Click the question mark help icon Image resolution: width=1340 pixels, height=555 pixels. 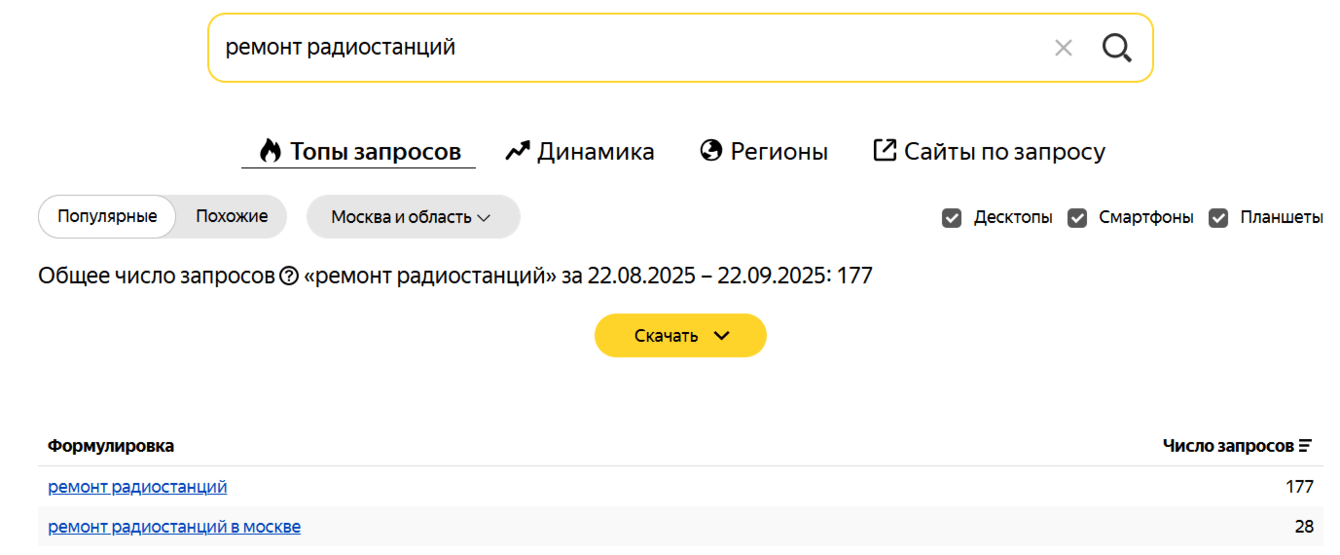[289, 276]
